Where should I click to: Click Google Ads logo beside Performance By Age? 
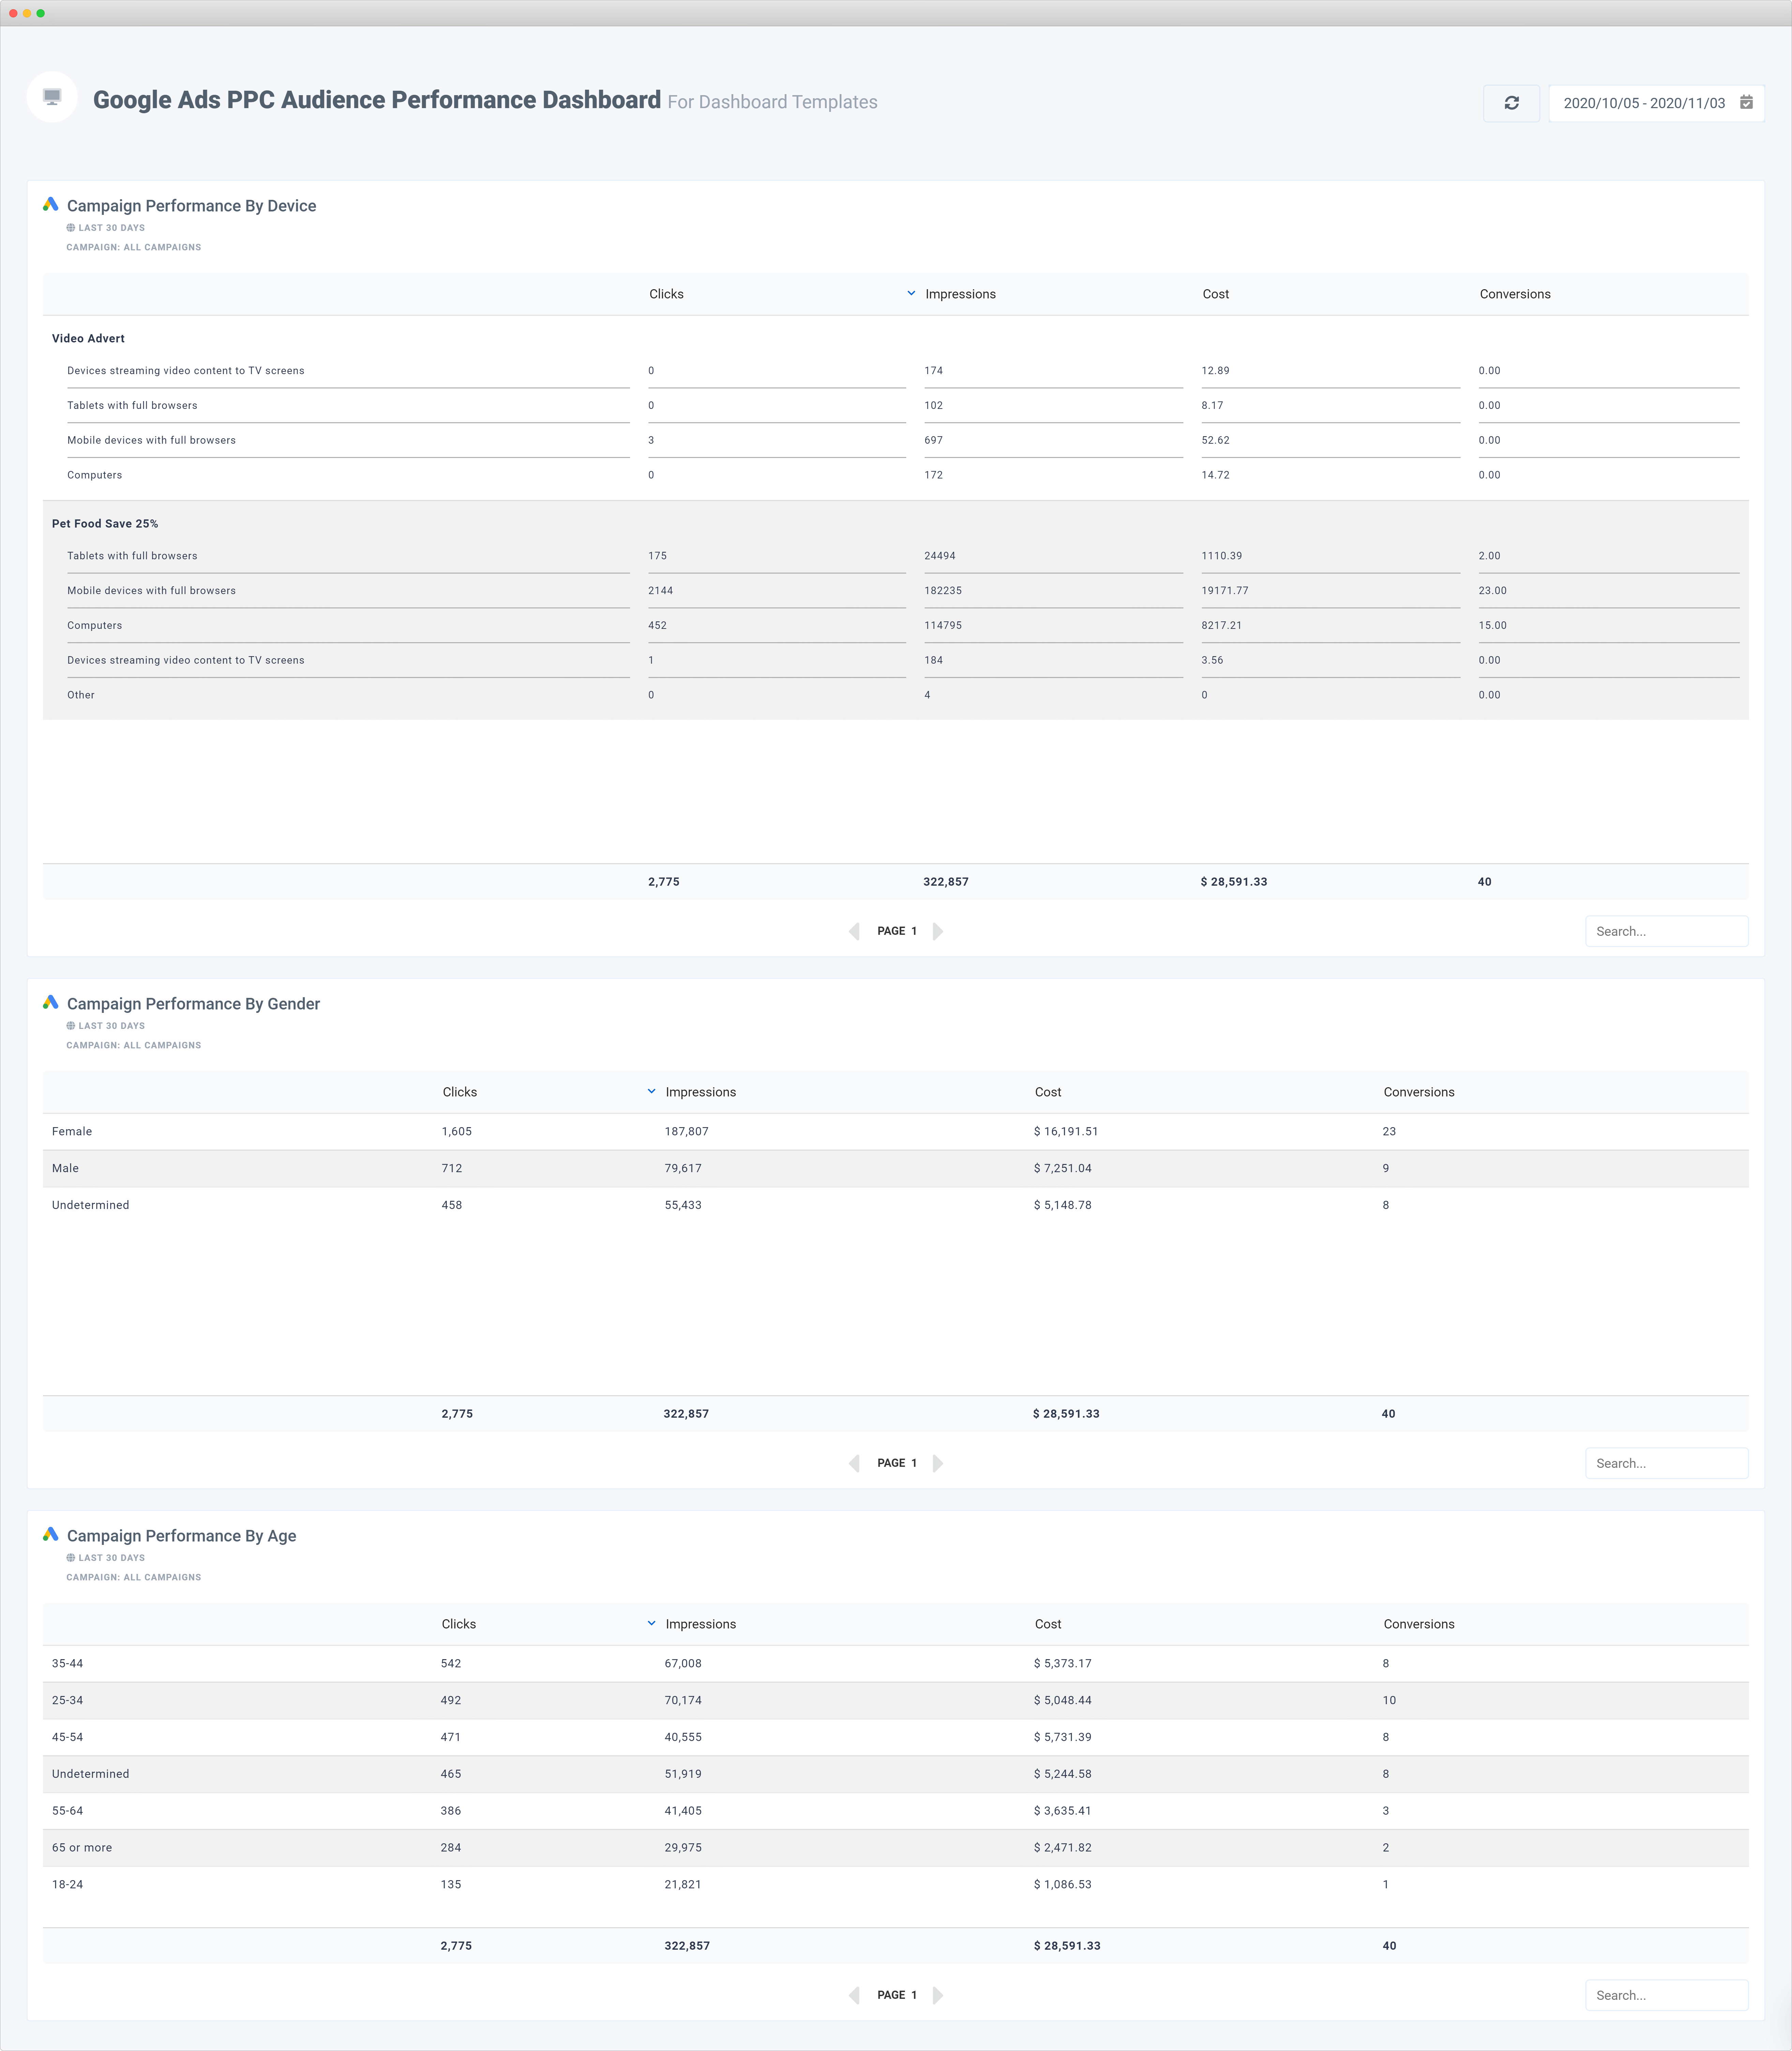51,1534
